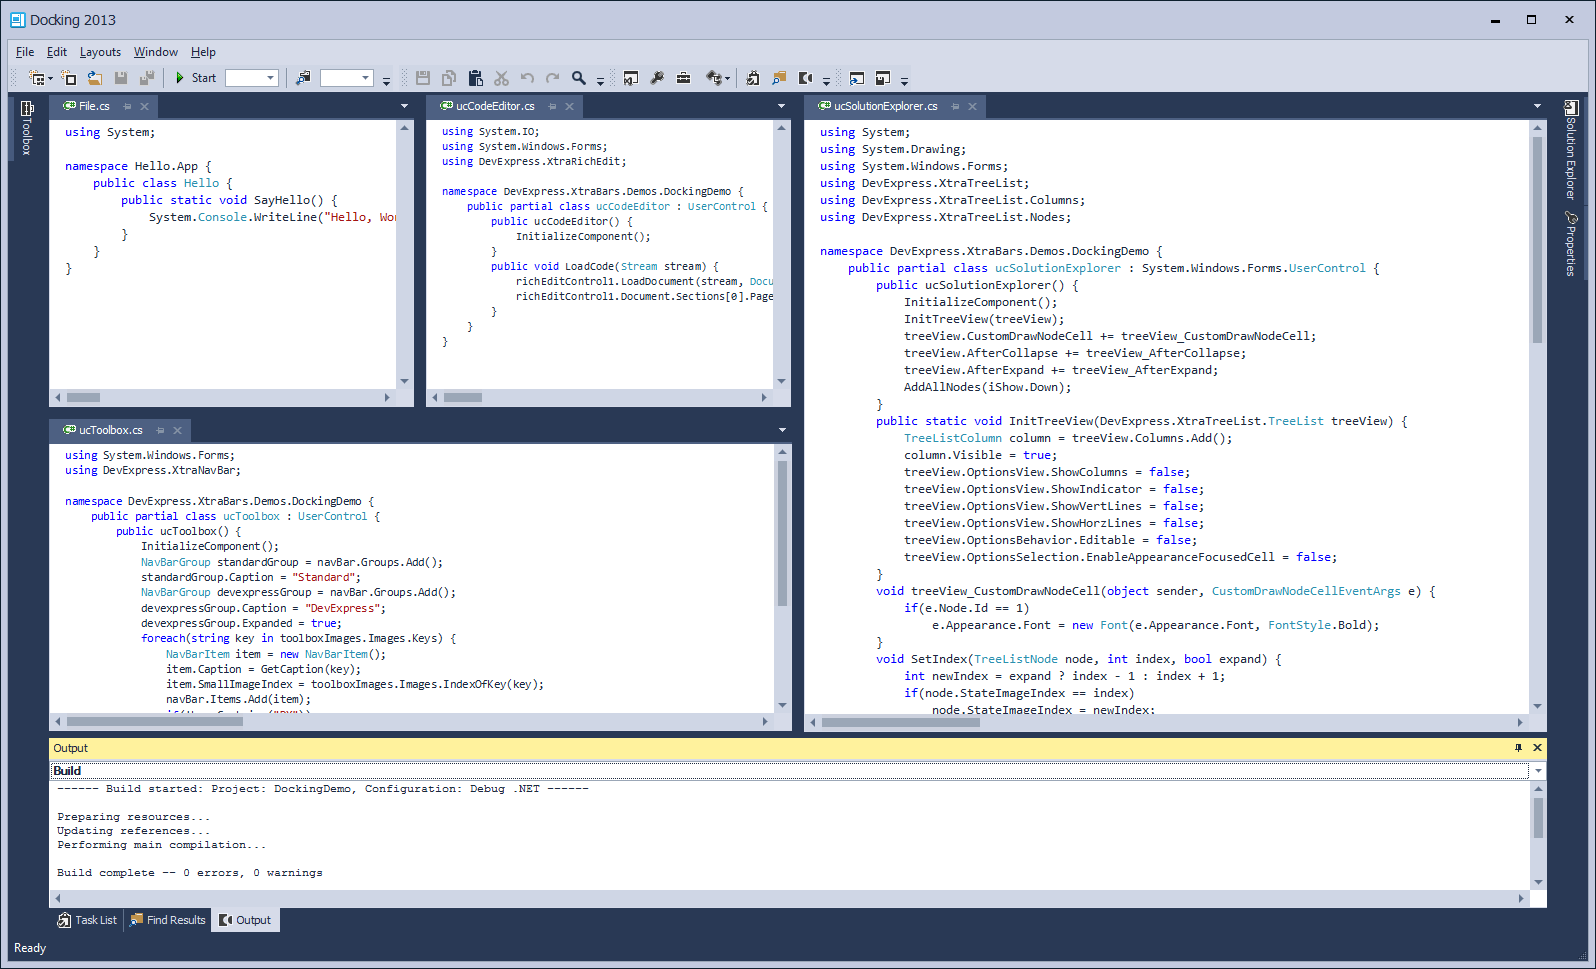Click the Start debugging button
The height and width of the screenshot is (969, 1596).
(x=195, y=78)
